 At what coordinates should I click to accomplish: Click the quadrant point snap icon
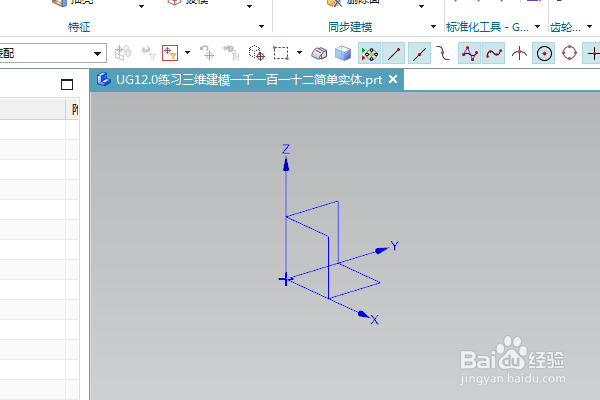click(569, 53)
